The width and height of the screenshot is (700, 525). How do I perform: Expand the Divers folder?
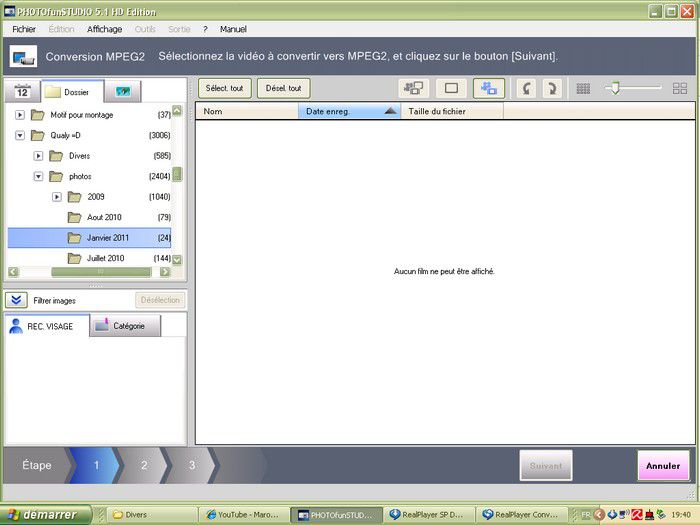(x=39, y=156)
